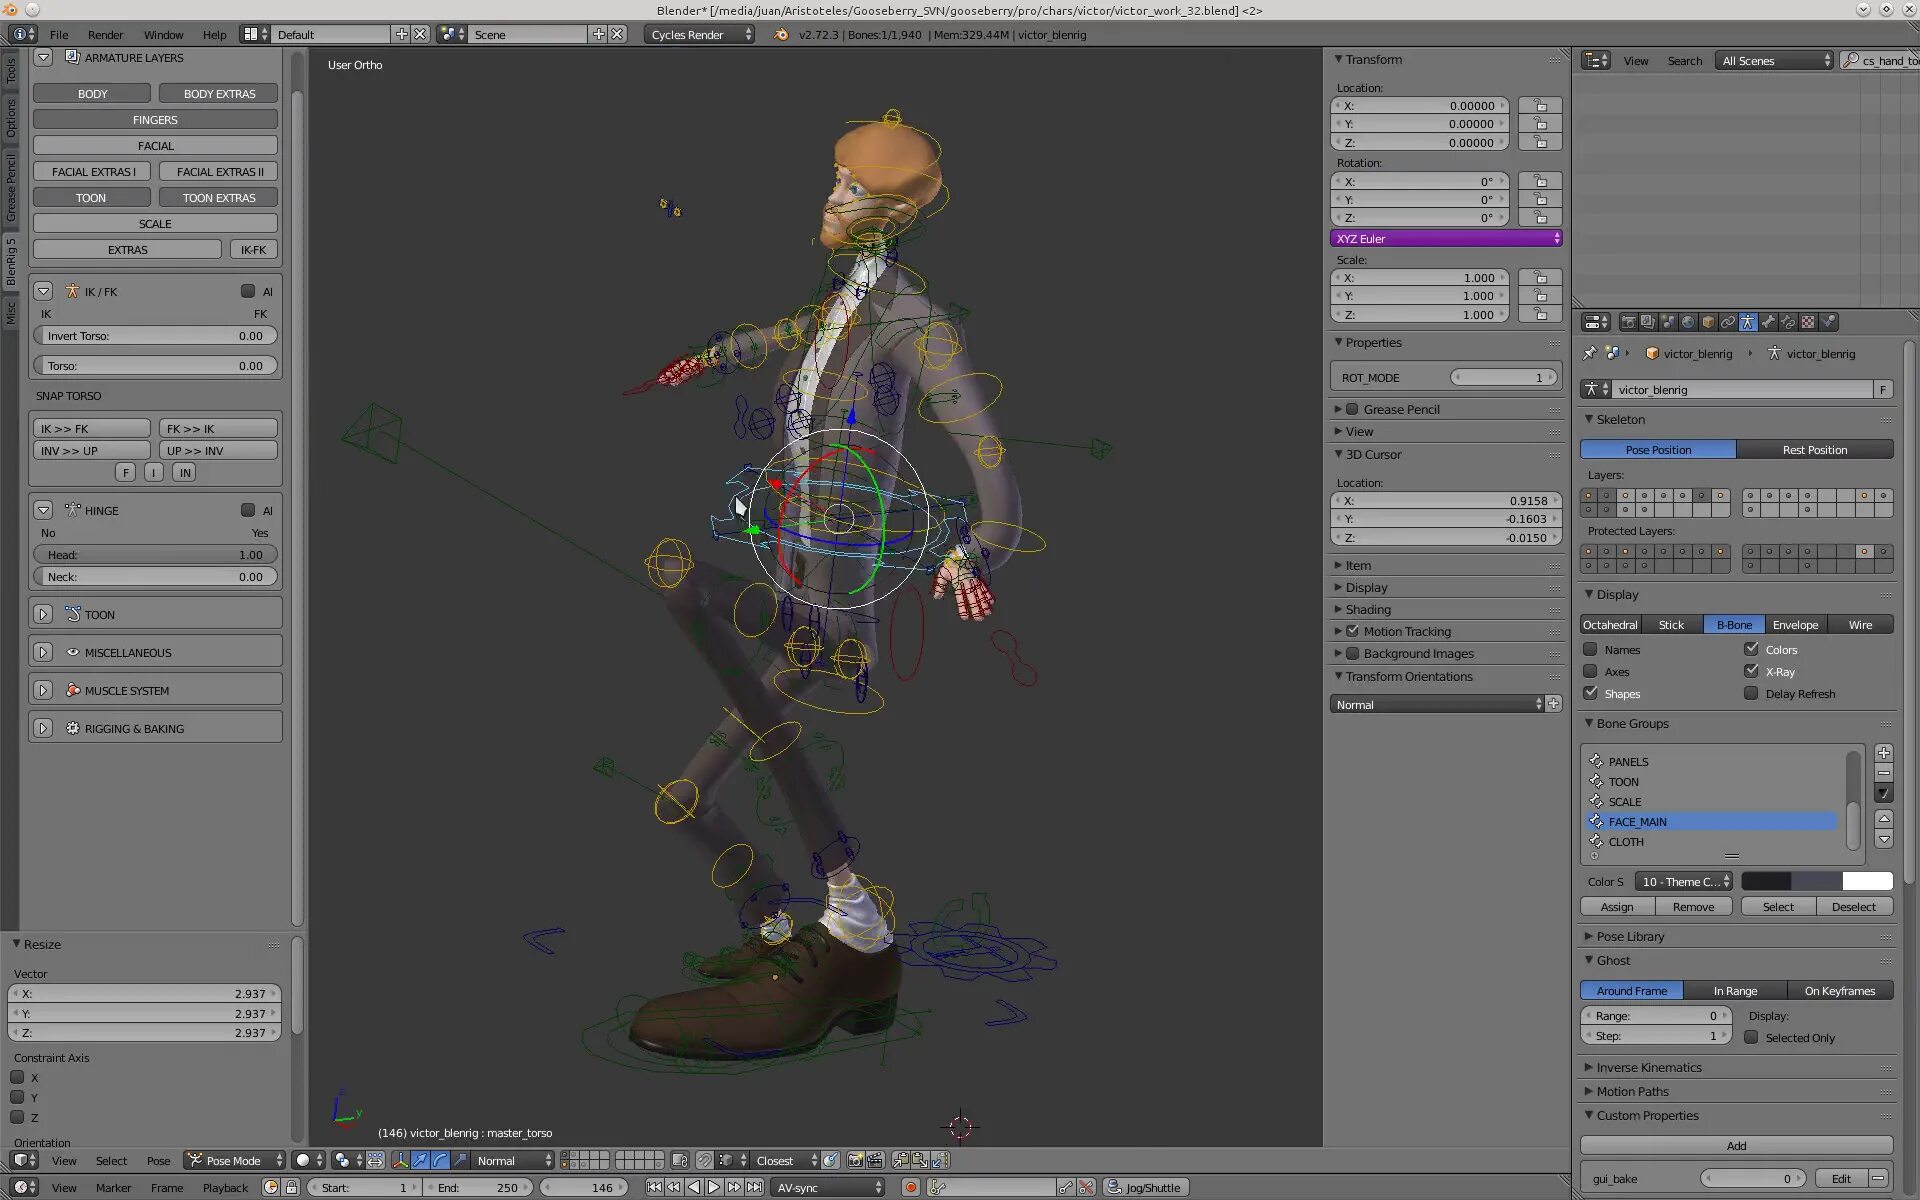The width and height of the screenshot is (1920, 1200).
Task: Open the Object Constraints tab (chain icon)
Action: coord(1728,322)
